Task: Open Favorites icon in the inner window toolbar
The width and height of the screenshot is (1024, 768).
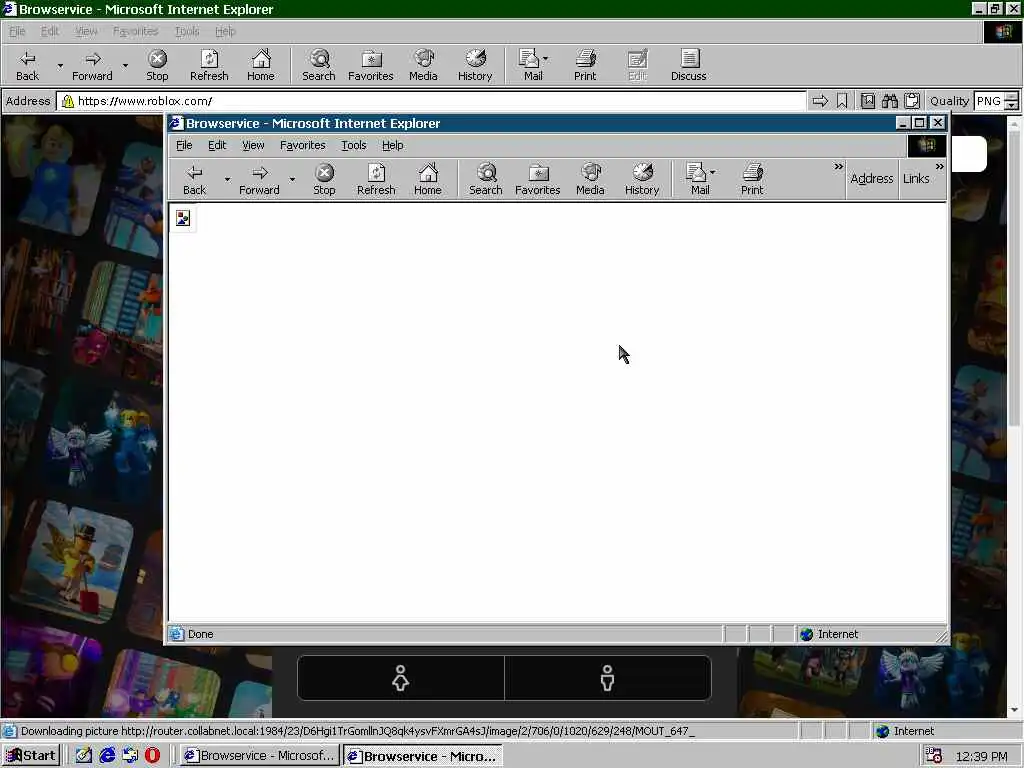Action: 537,180
